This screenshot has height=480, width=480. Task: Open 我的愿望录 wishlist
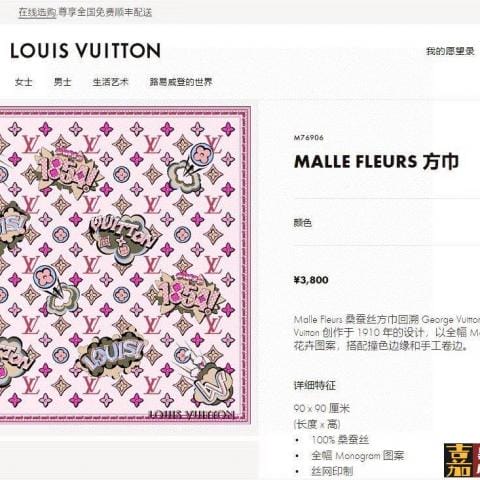point(450,51)
